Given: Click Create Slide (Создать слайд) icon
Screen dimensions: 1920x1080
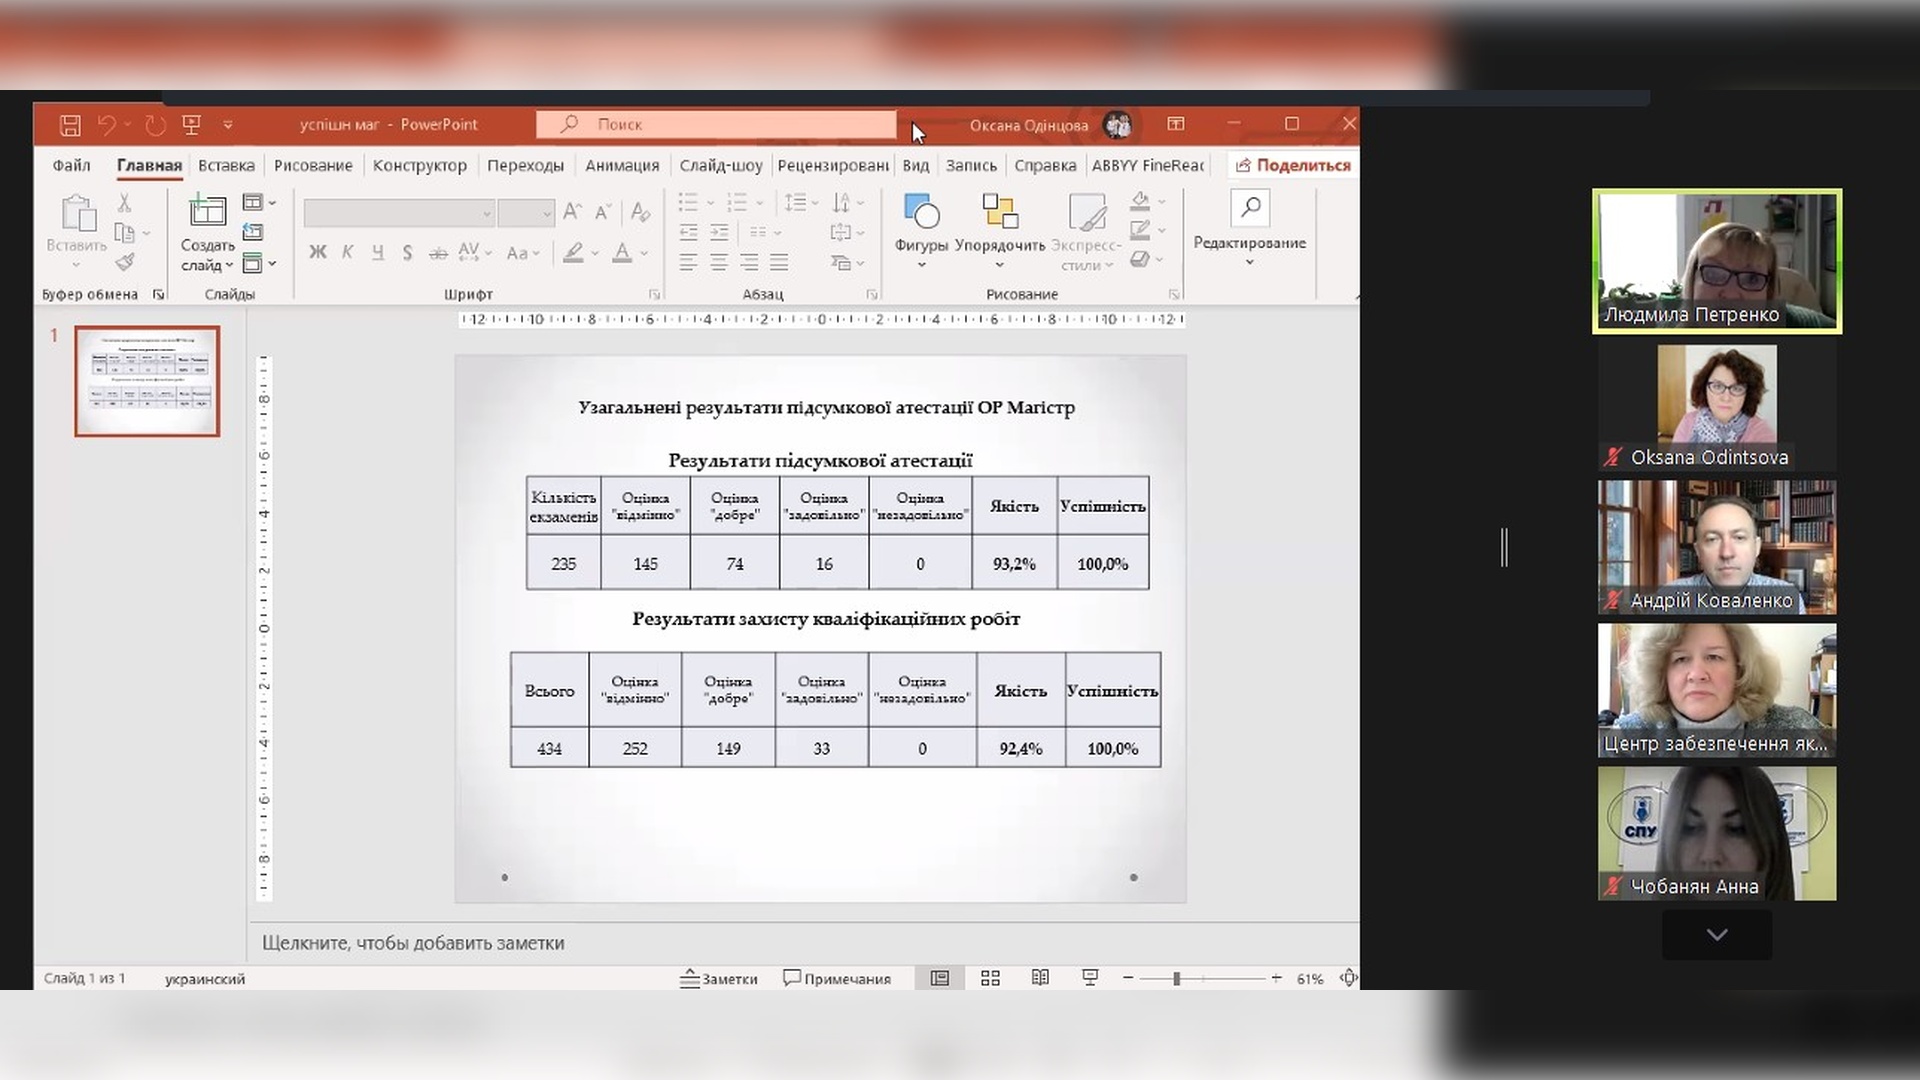Looking at the screenshot, I should tap(207, 212).
